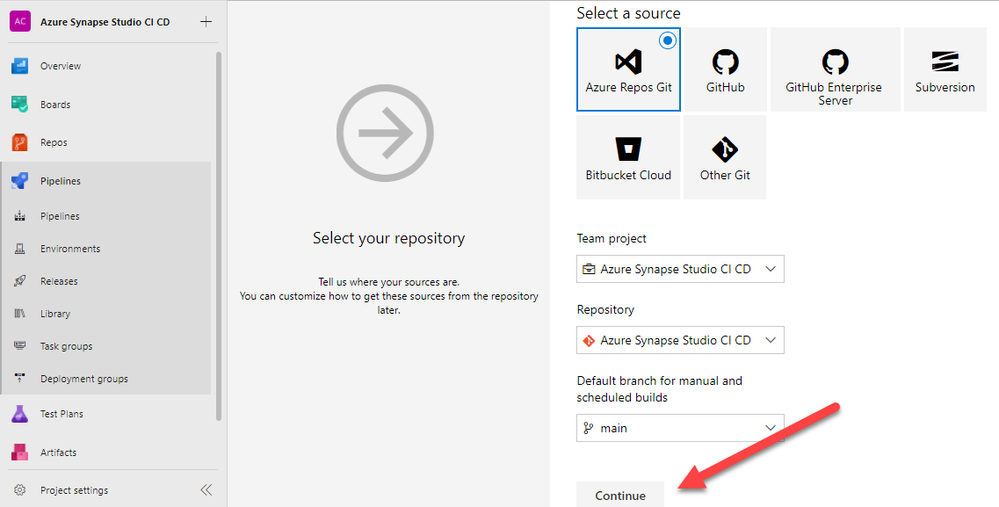This screenshot has width=999, height=507.
Task: Select GitHub as the source
Action: [725, 69]
